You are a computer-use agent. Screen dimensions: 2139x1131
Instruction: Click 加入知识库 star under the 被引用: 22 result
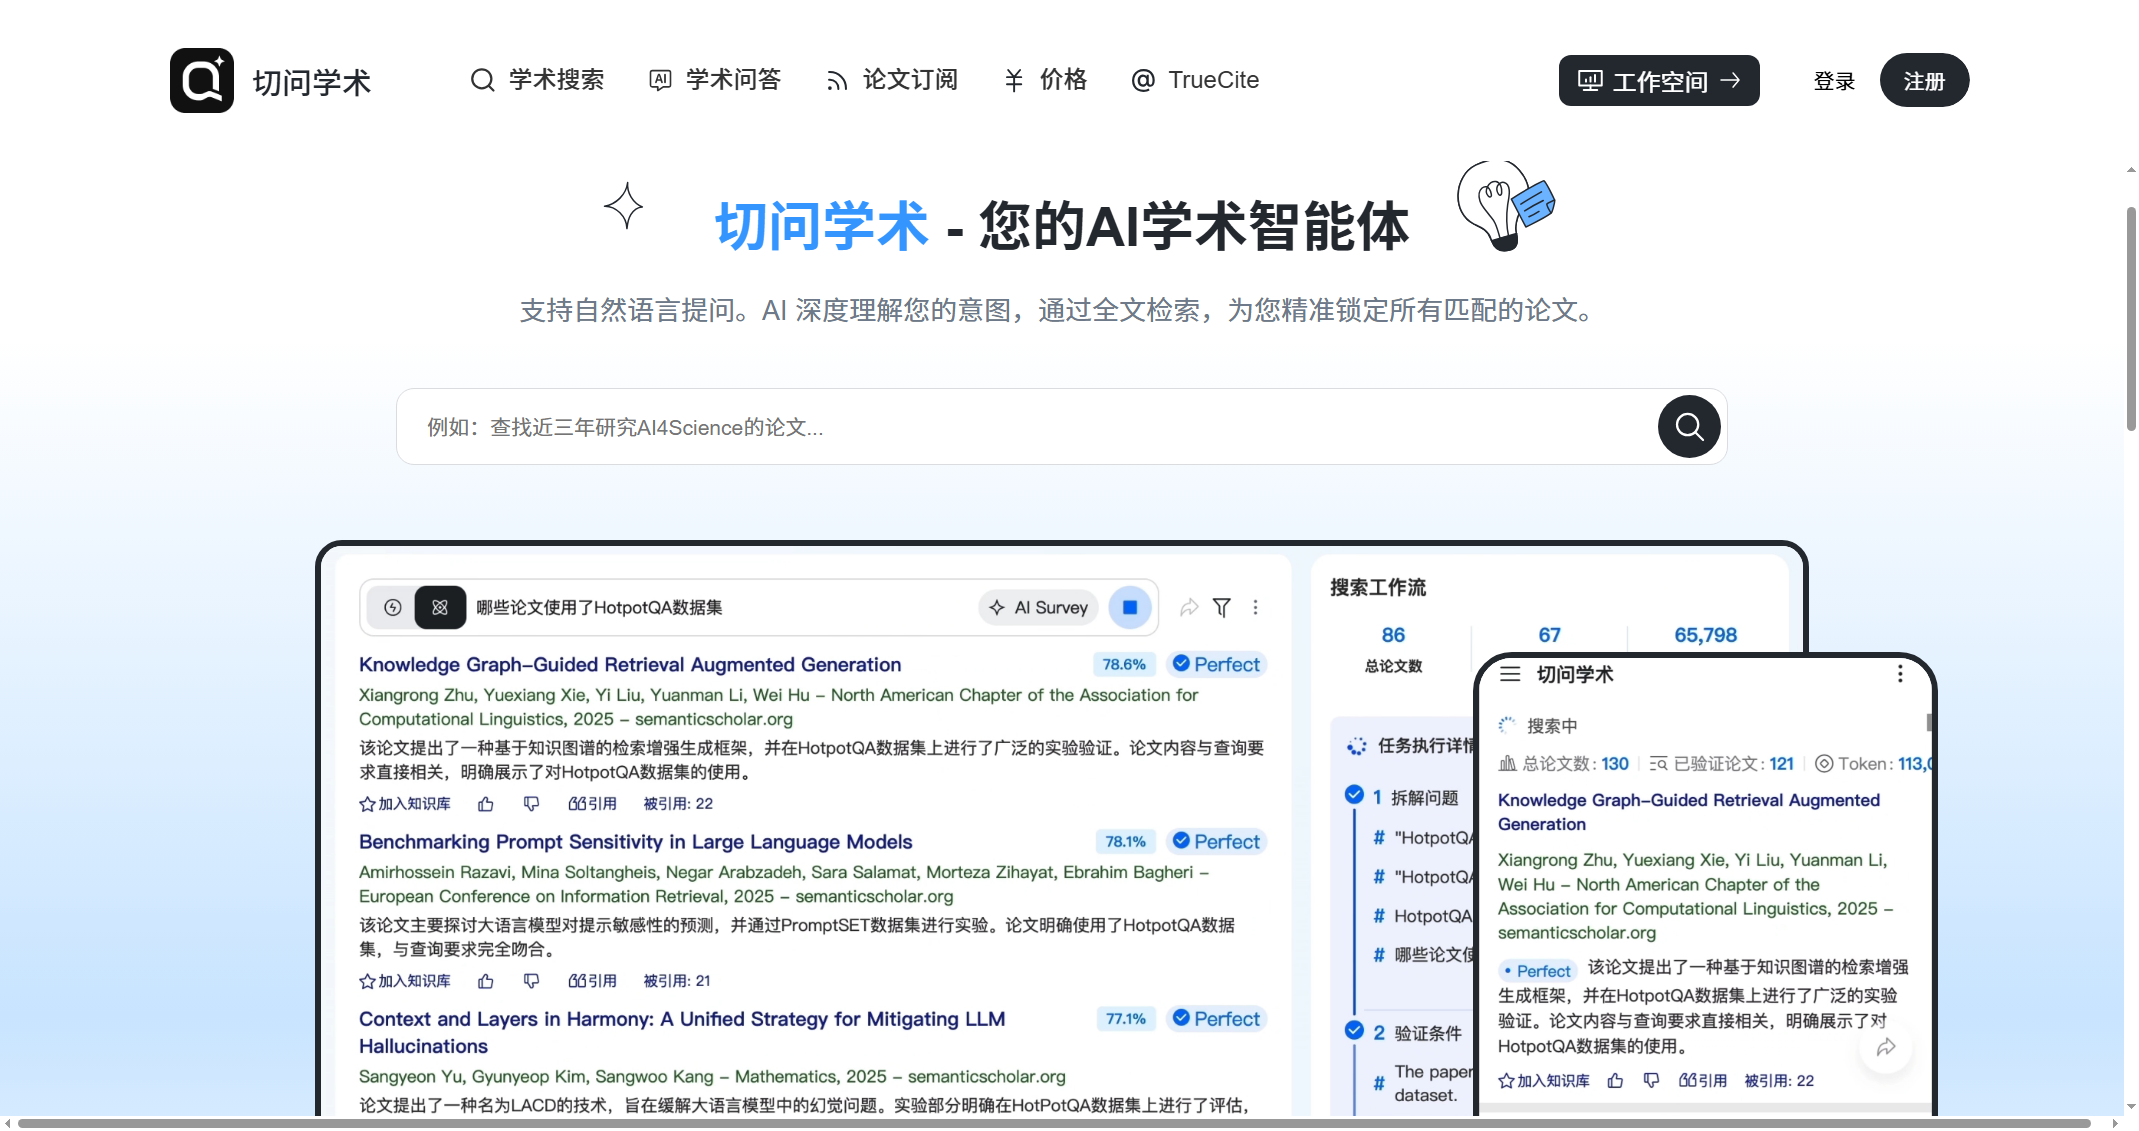[405, 804]
